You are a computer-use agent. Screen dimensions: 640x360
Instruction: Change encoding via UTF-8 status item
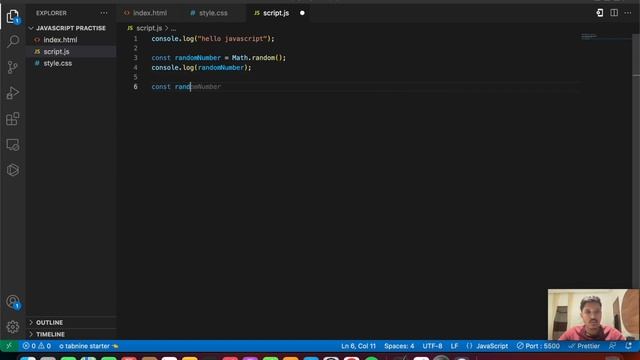[432, 346]
